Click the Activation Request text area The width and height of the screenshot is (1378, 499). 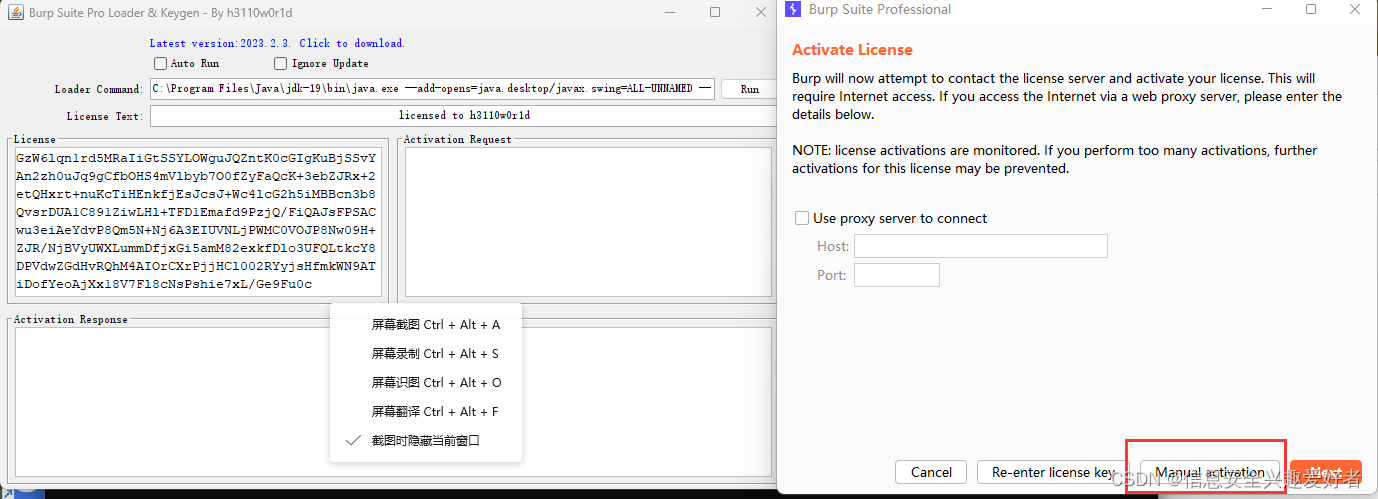tap(587, 222)
